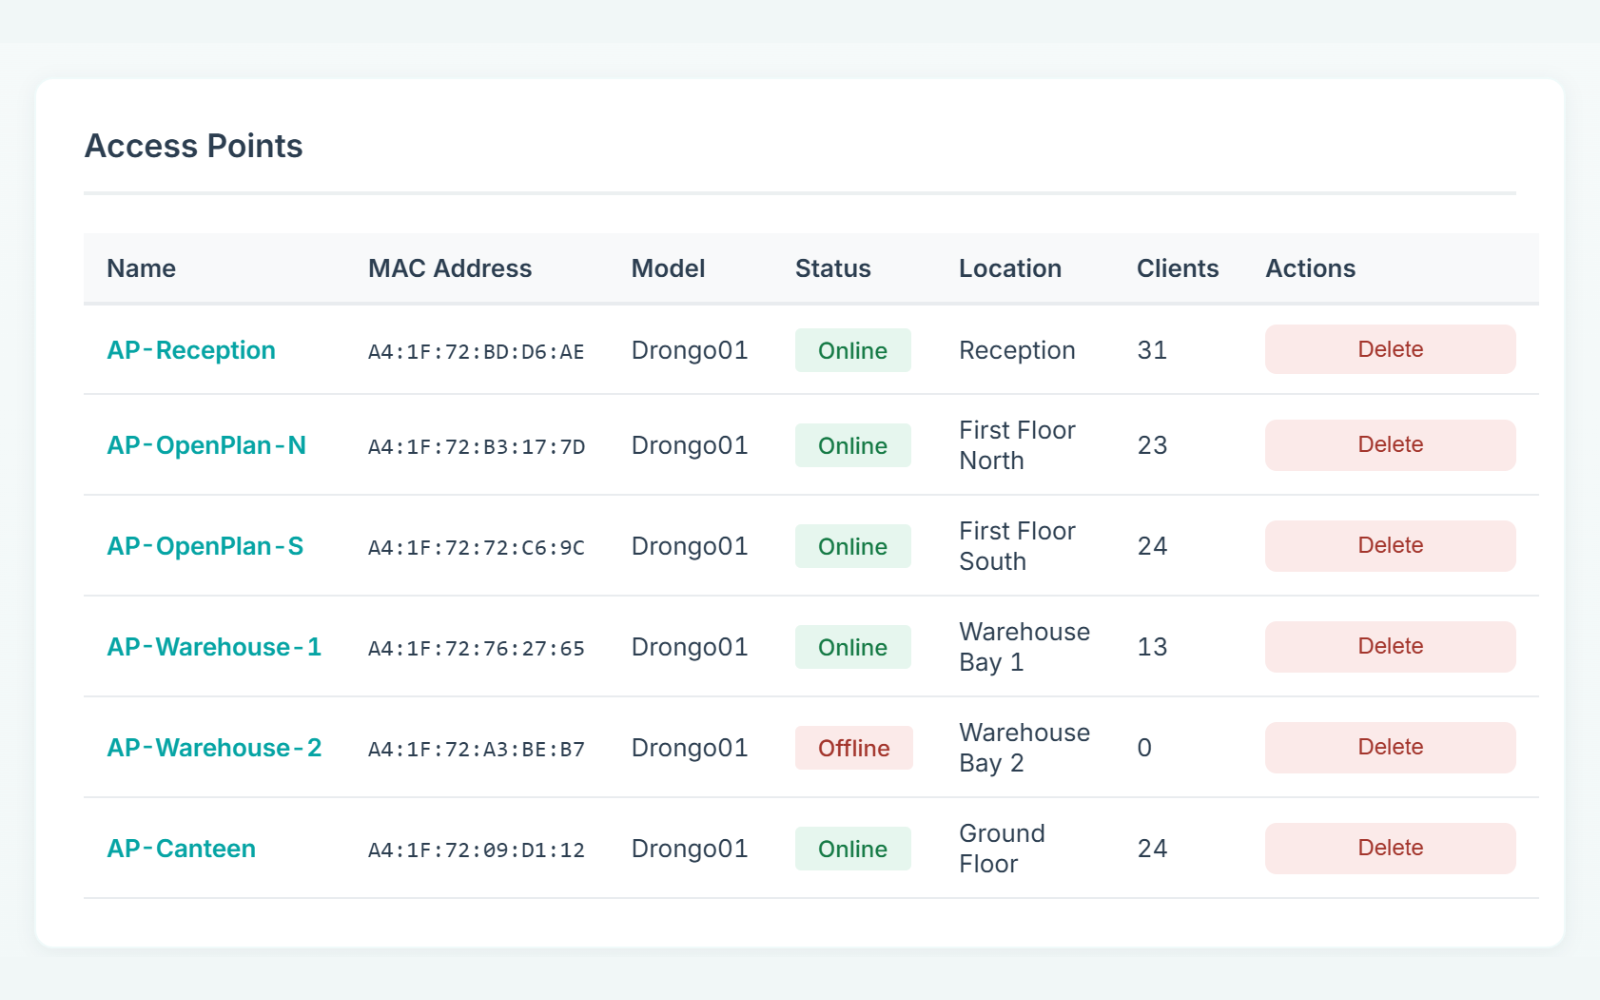Select MAC address A4:1F:72:BD:D6:AE

[476, 351]
